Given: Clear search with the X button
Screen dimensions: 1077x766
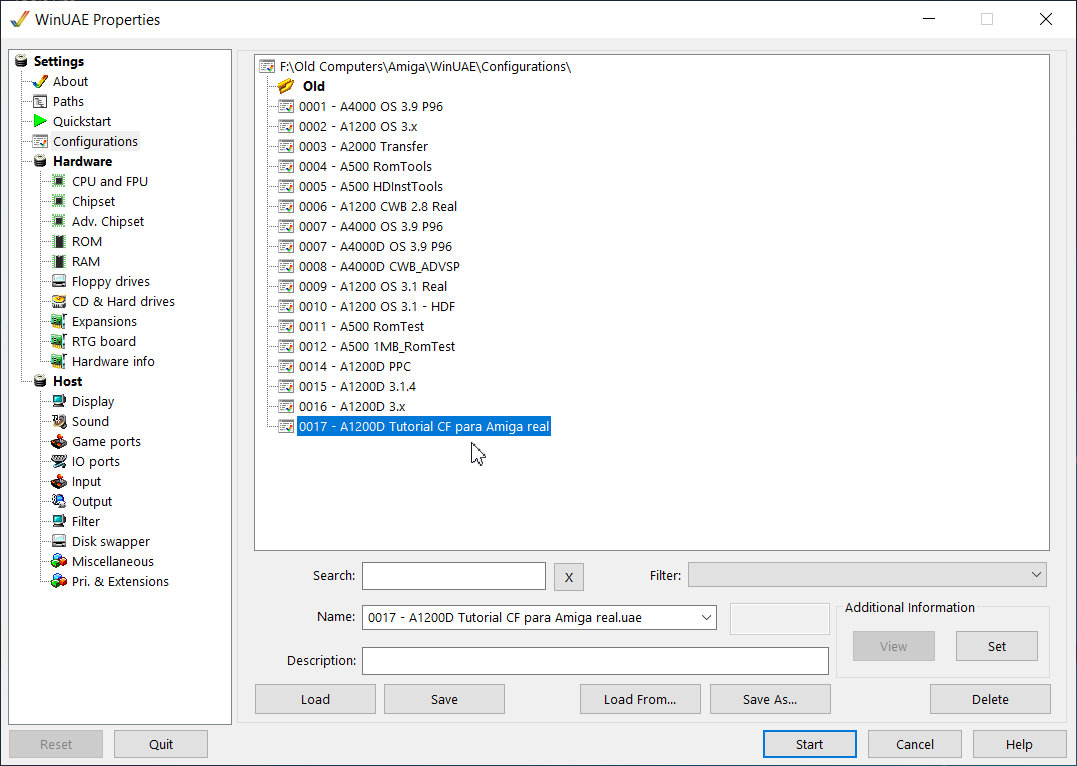Looking at the screenshot, I should coord(569,577).
